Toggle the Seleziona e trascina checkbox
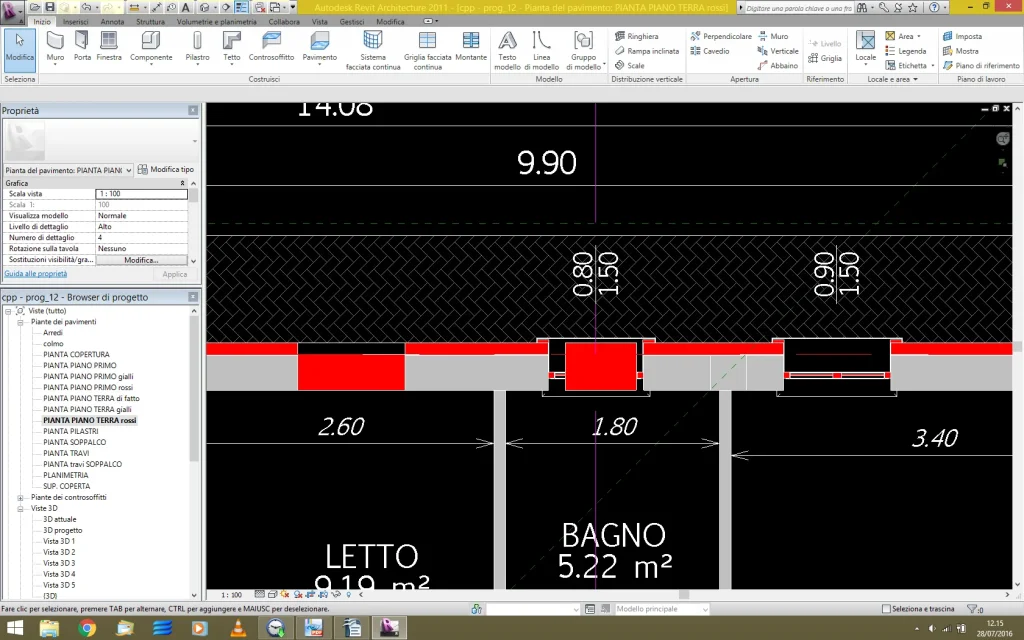Screen dimensions: 1024x640 (x=887, y=609)
